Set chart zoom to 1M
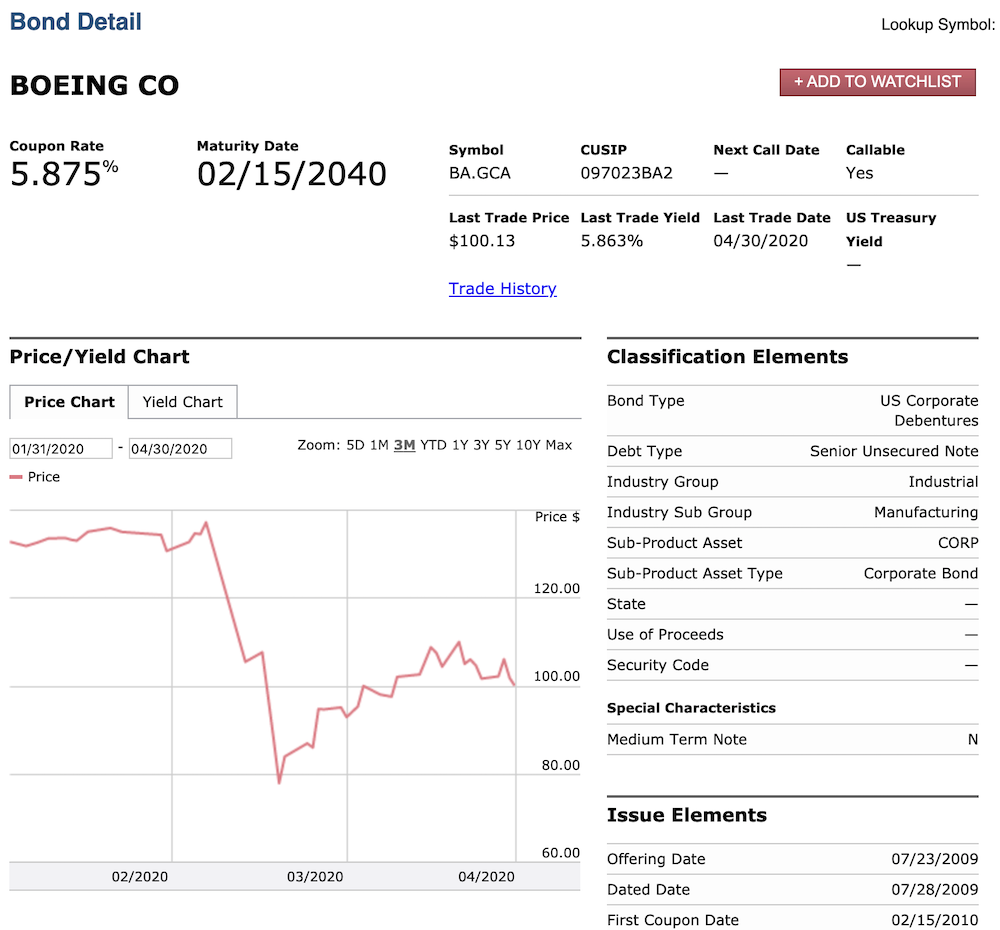Screen dimensions: 1000x930 click(x=379, y=445)
